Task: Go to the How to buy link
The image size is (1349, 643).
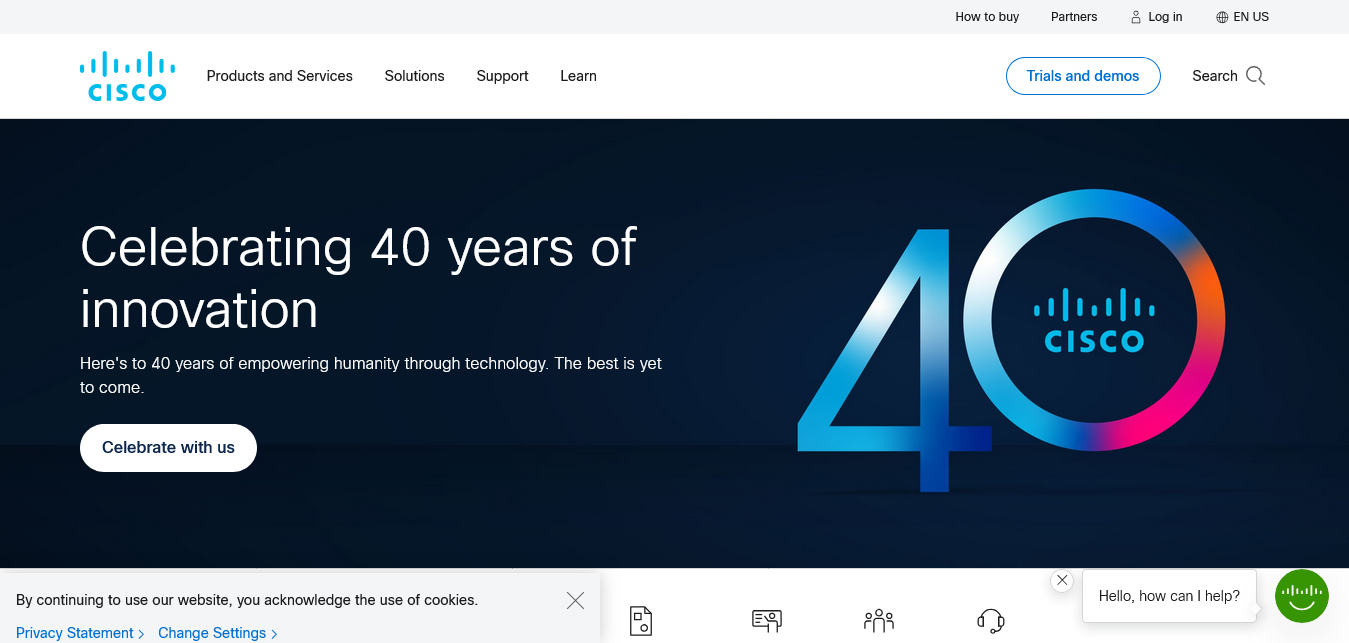Action: [x=987, y=17]
